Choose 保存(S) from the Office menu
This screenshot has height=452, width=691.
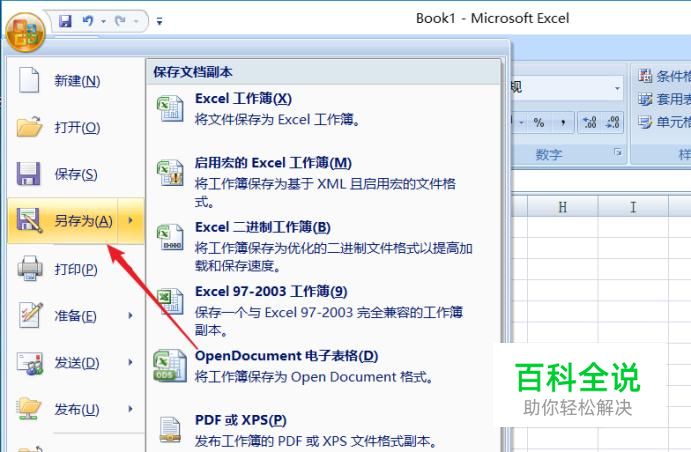coord(76,174)
